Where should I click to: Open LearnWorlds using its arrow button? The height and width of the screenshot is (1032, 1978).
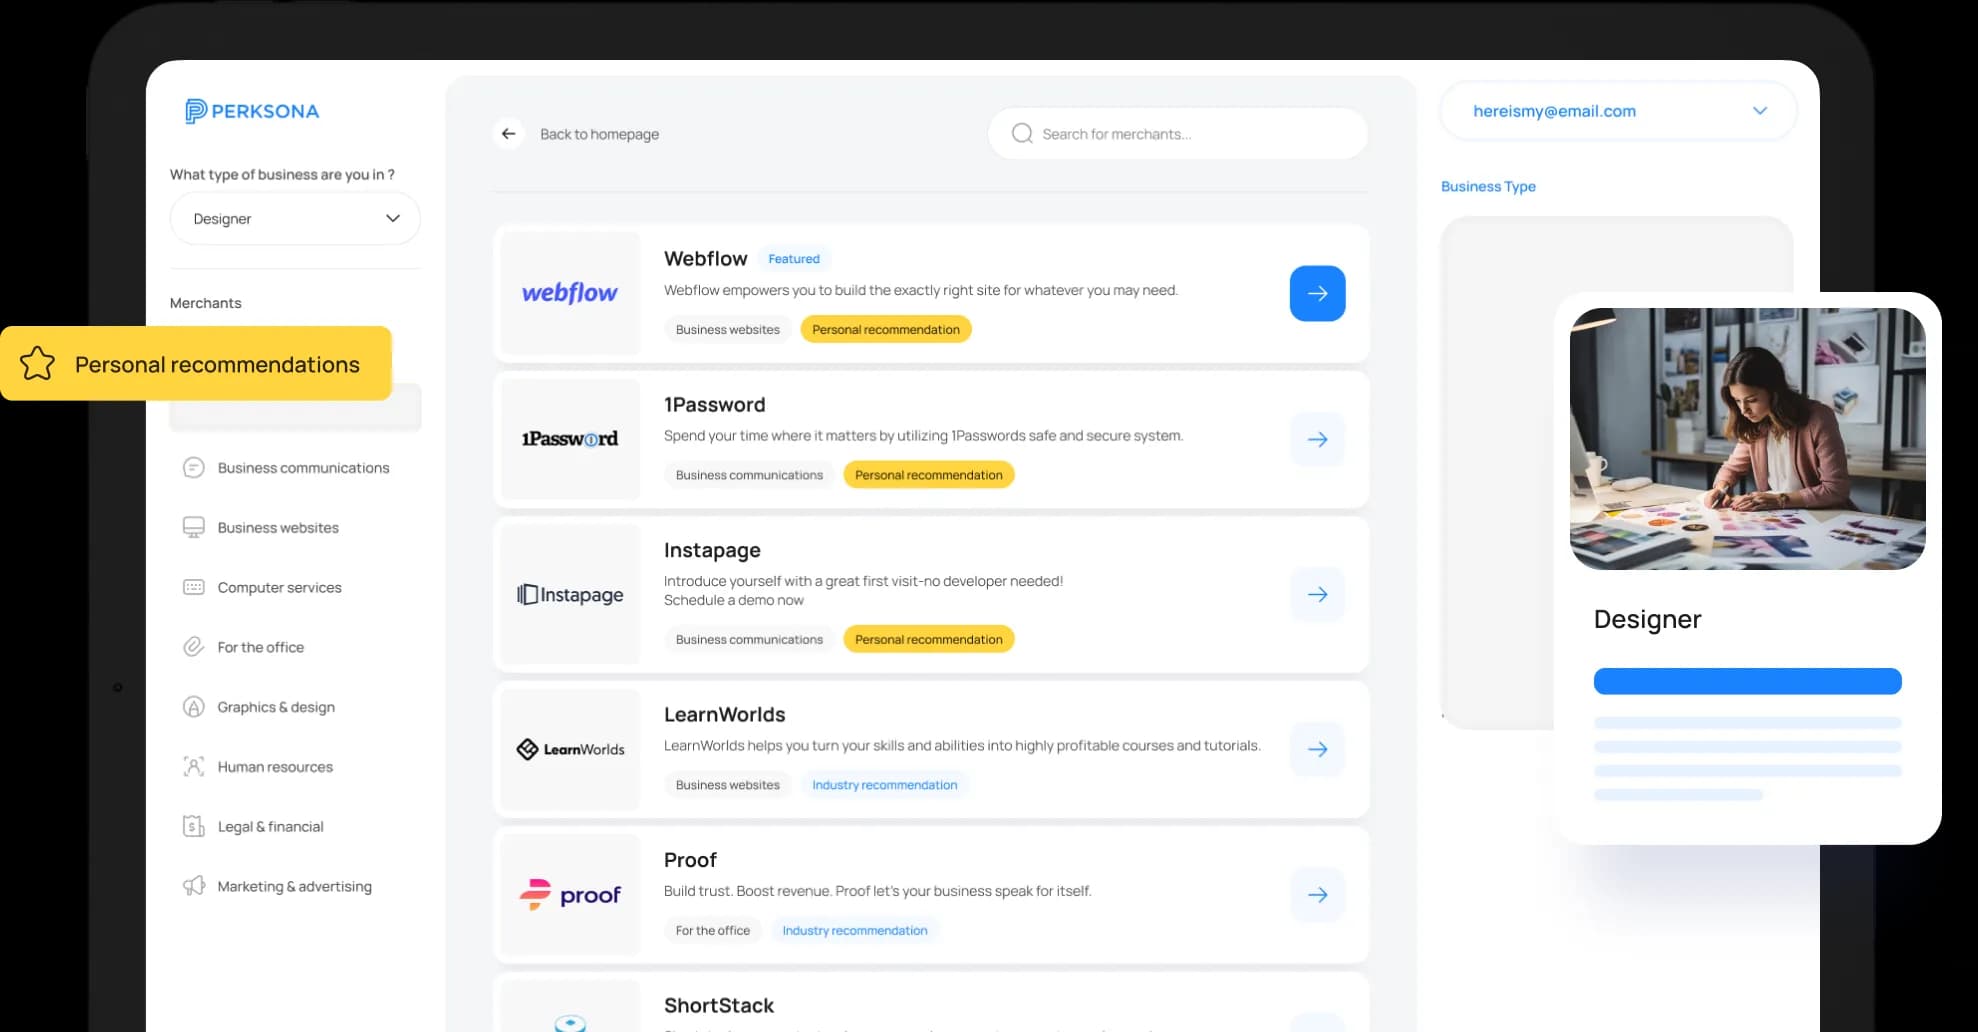coord(1317,749)
